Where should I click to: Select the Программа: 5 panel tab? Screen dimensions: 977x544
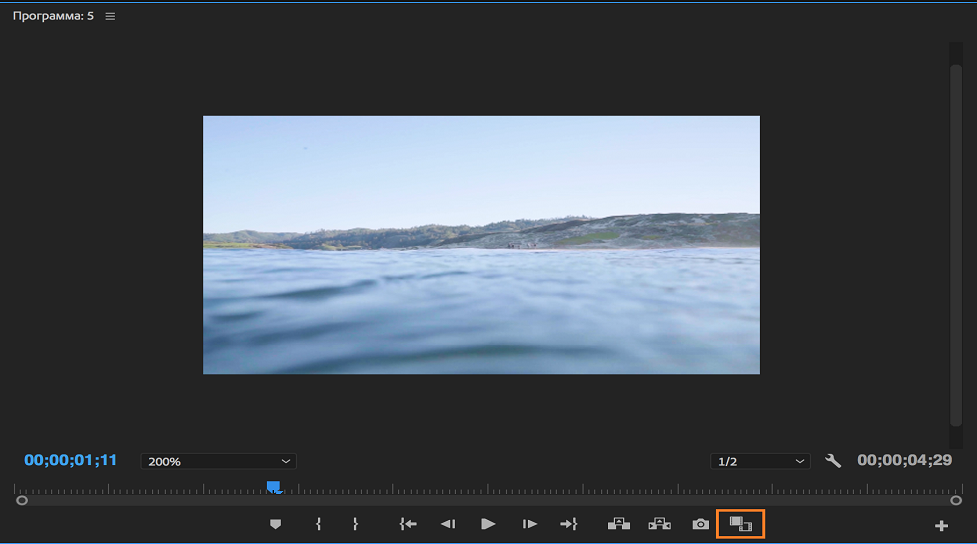(x=54, y=16)
